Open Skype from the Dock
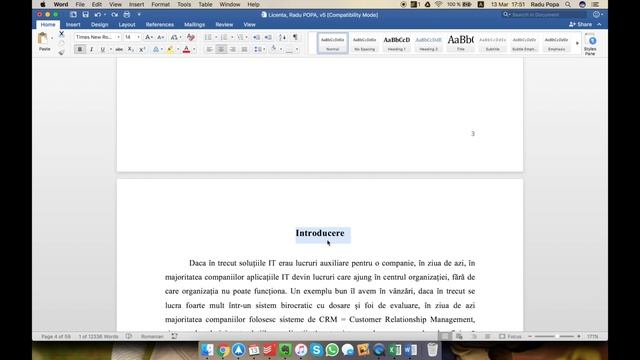The image size is (640, 360). 316,350
